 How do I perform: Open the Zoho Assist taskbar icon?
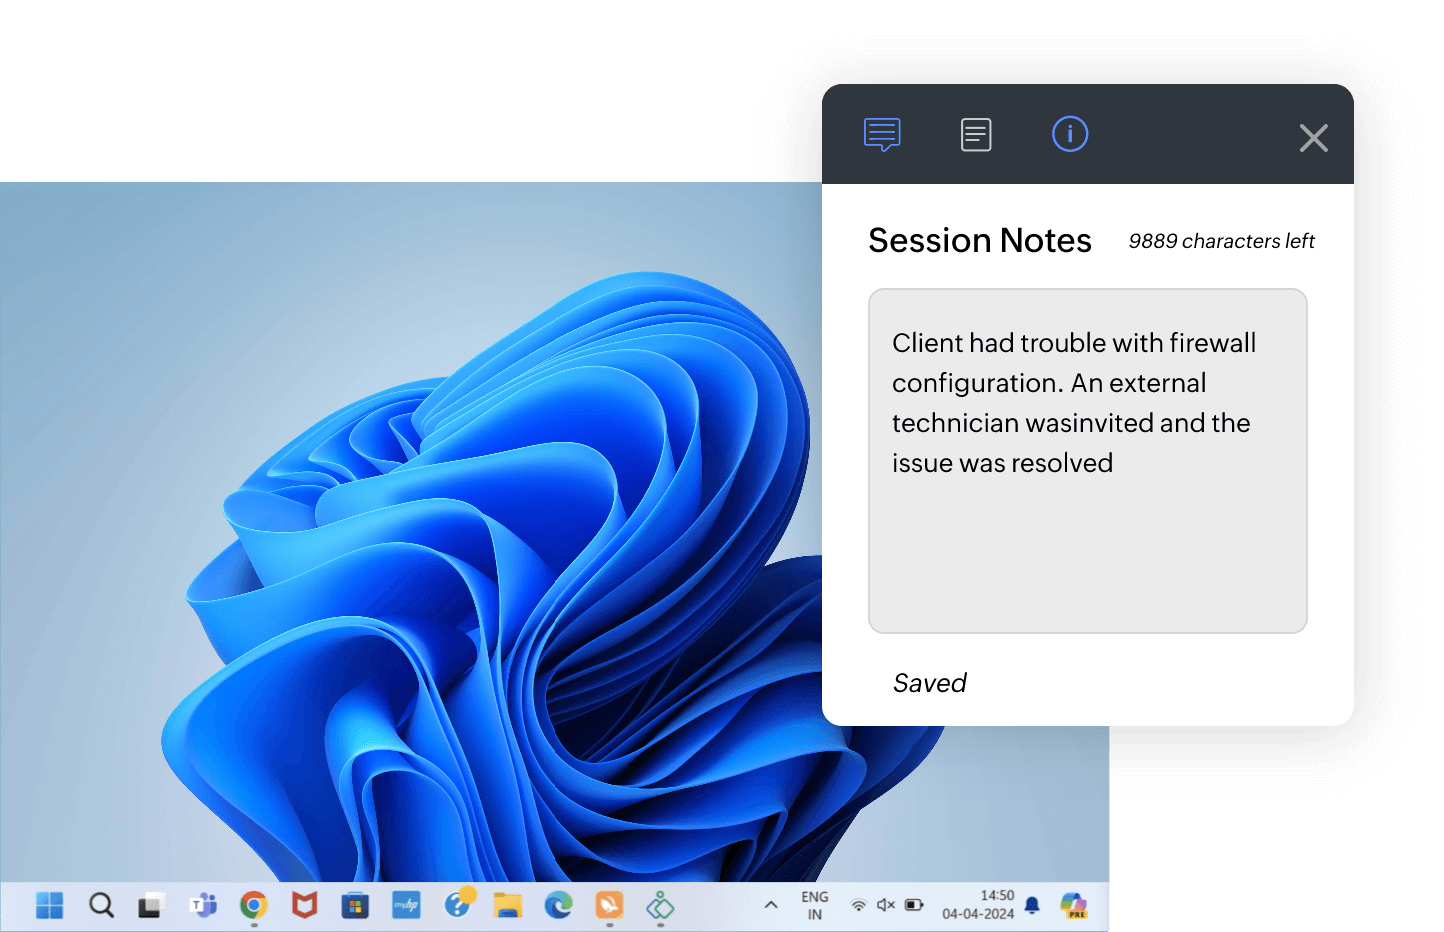609,905
